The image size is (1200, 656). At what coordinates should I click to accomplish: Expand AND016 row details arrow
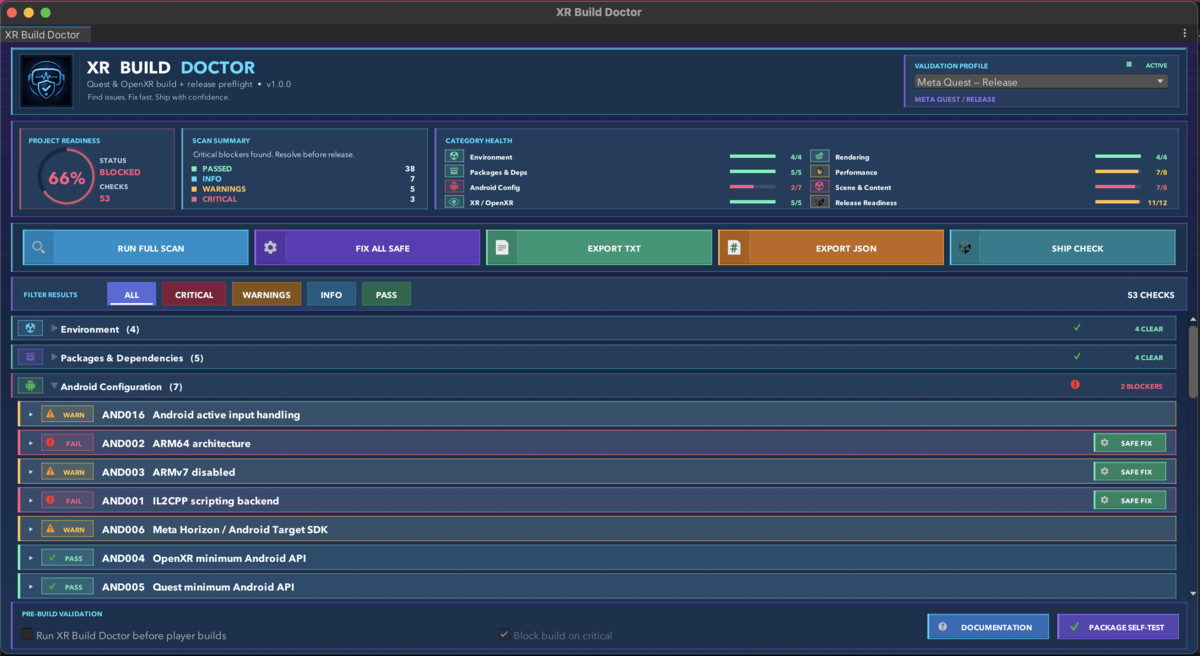pyautogui.click(x=31, y=414)
